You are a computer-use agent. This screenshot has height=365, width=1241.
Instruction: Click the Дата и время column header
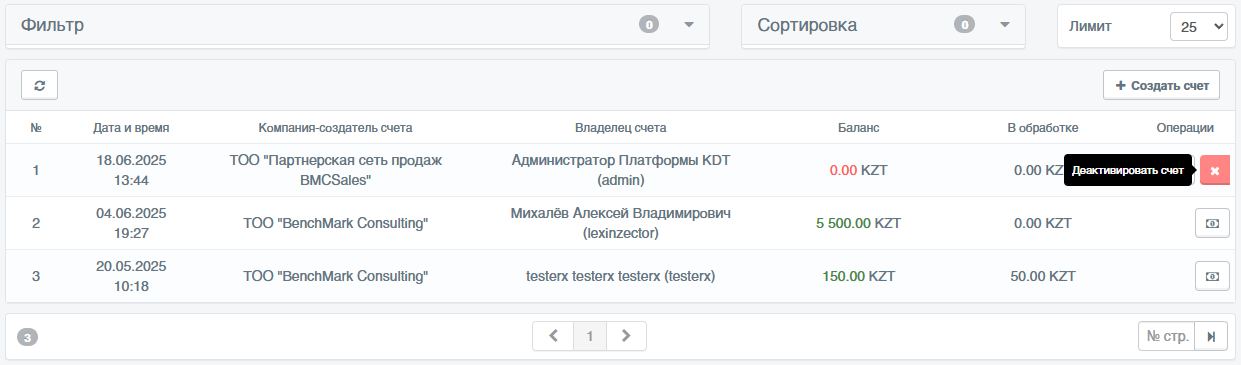click(131, 127)
